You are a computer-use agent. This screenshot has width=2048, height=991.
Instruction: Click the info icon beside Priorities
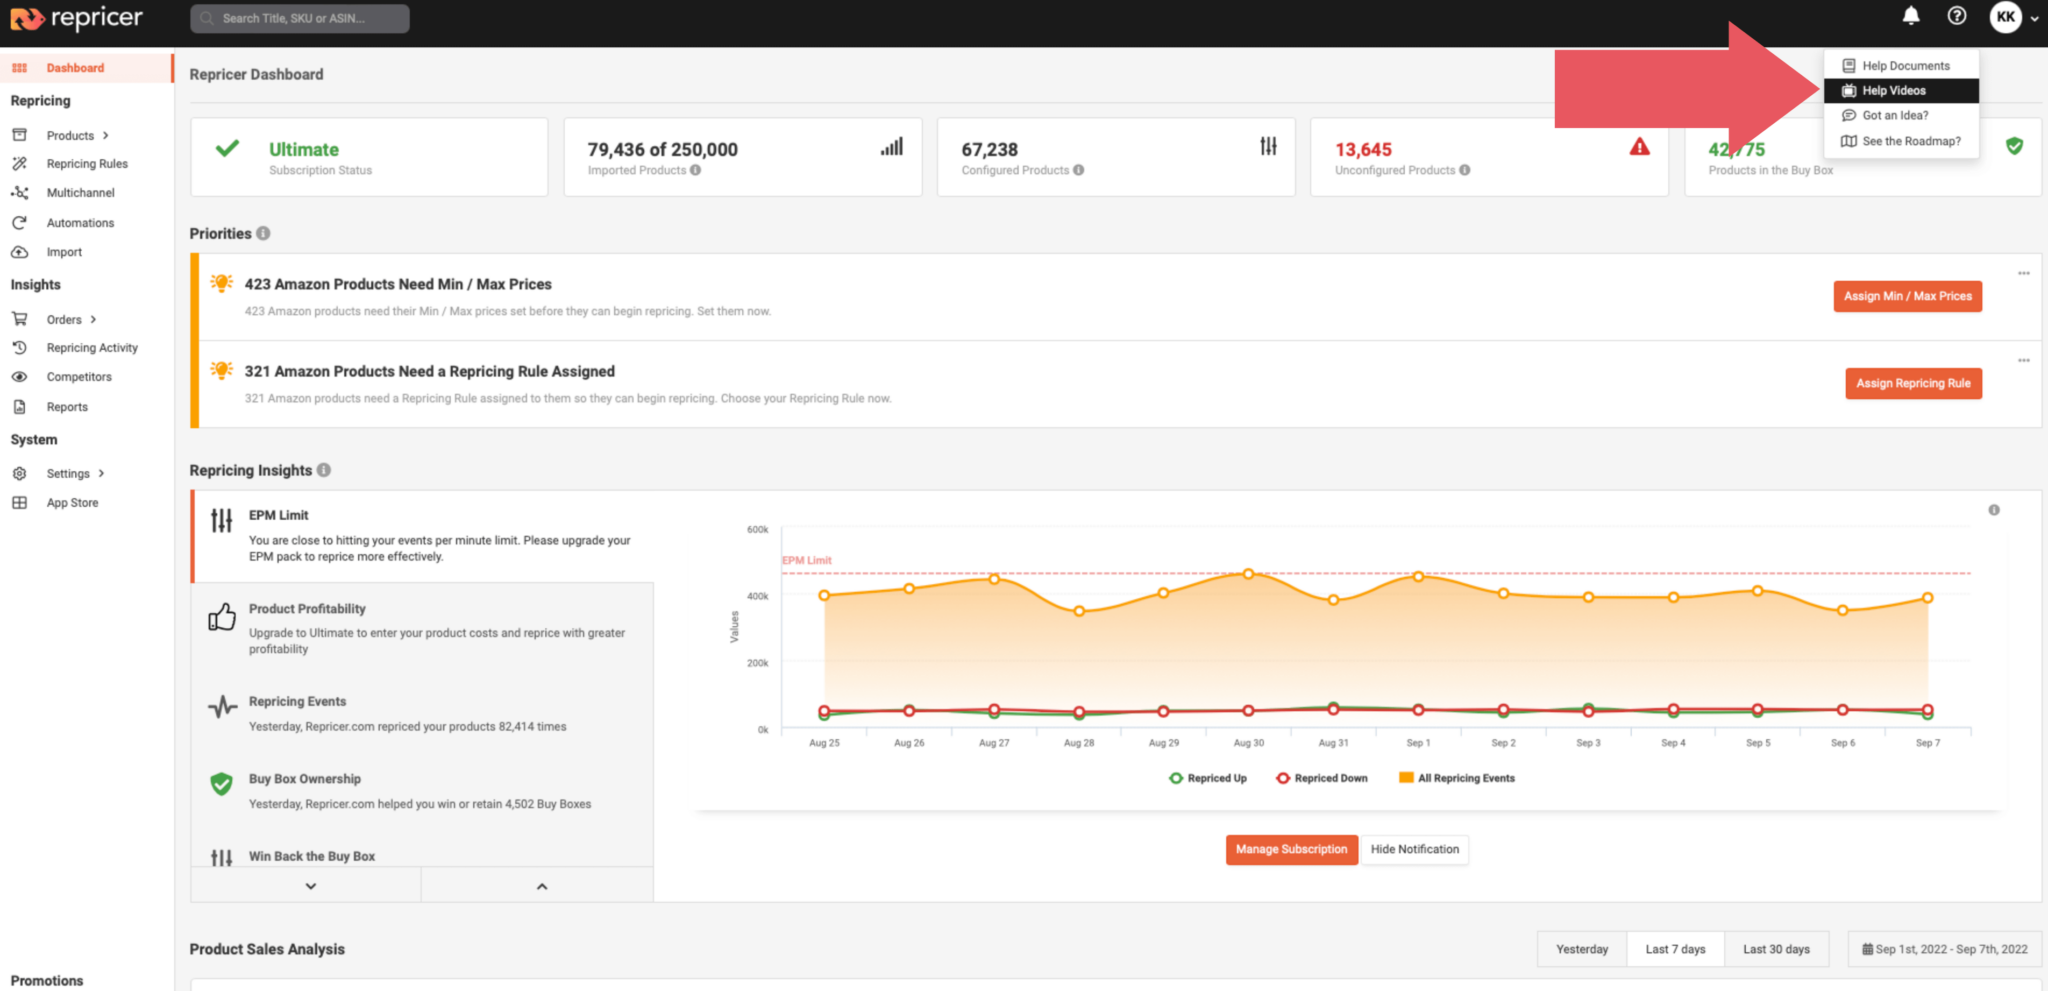(x=263, y=233)
